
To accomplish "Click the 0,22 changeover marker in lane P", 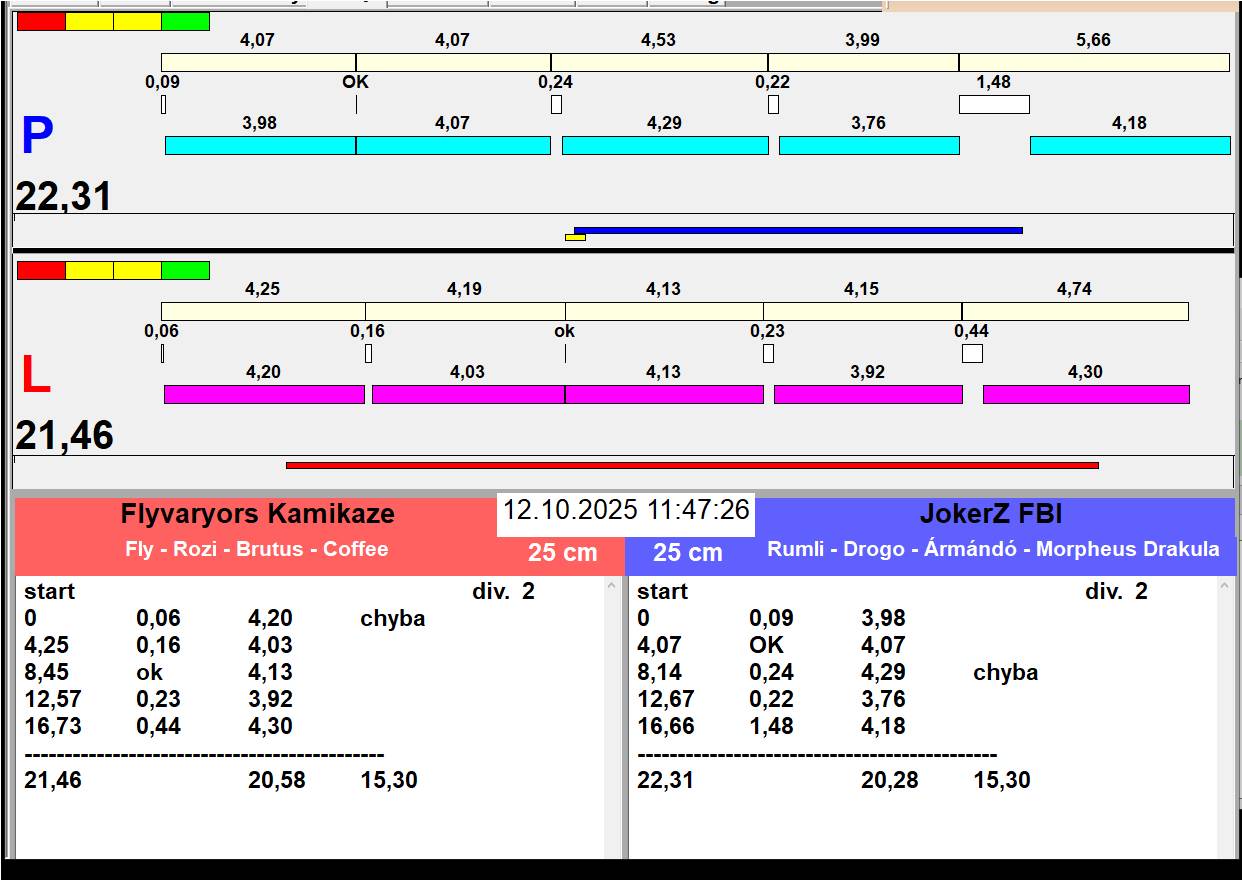I will pos(773,104).
